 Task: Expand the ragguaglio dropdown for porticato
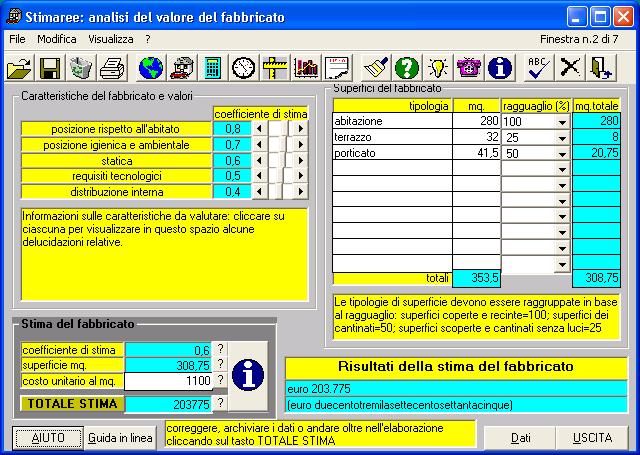pyautogui.click(x=562, y=154)
